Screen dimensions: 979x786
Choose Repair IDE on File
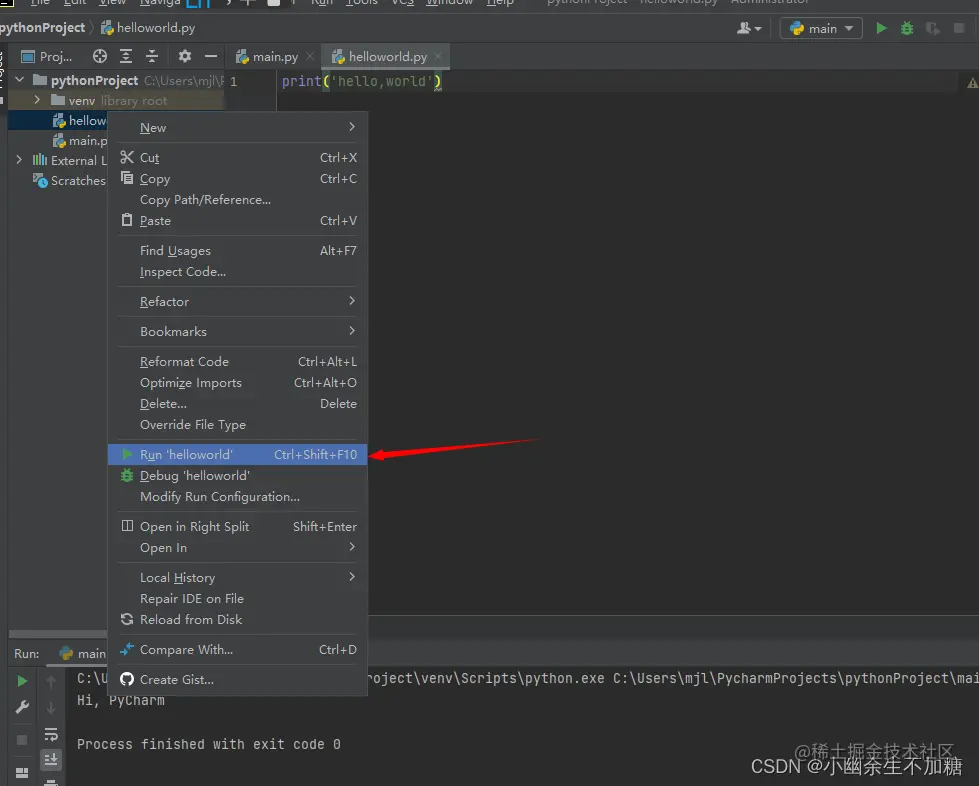237,599
